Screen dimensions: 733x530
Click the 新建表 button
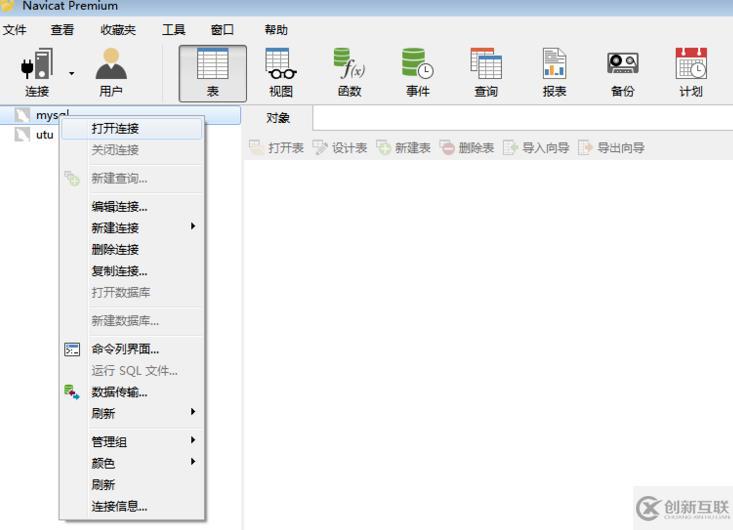[403, 148]
